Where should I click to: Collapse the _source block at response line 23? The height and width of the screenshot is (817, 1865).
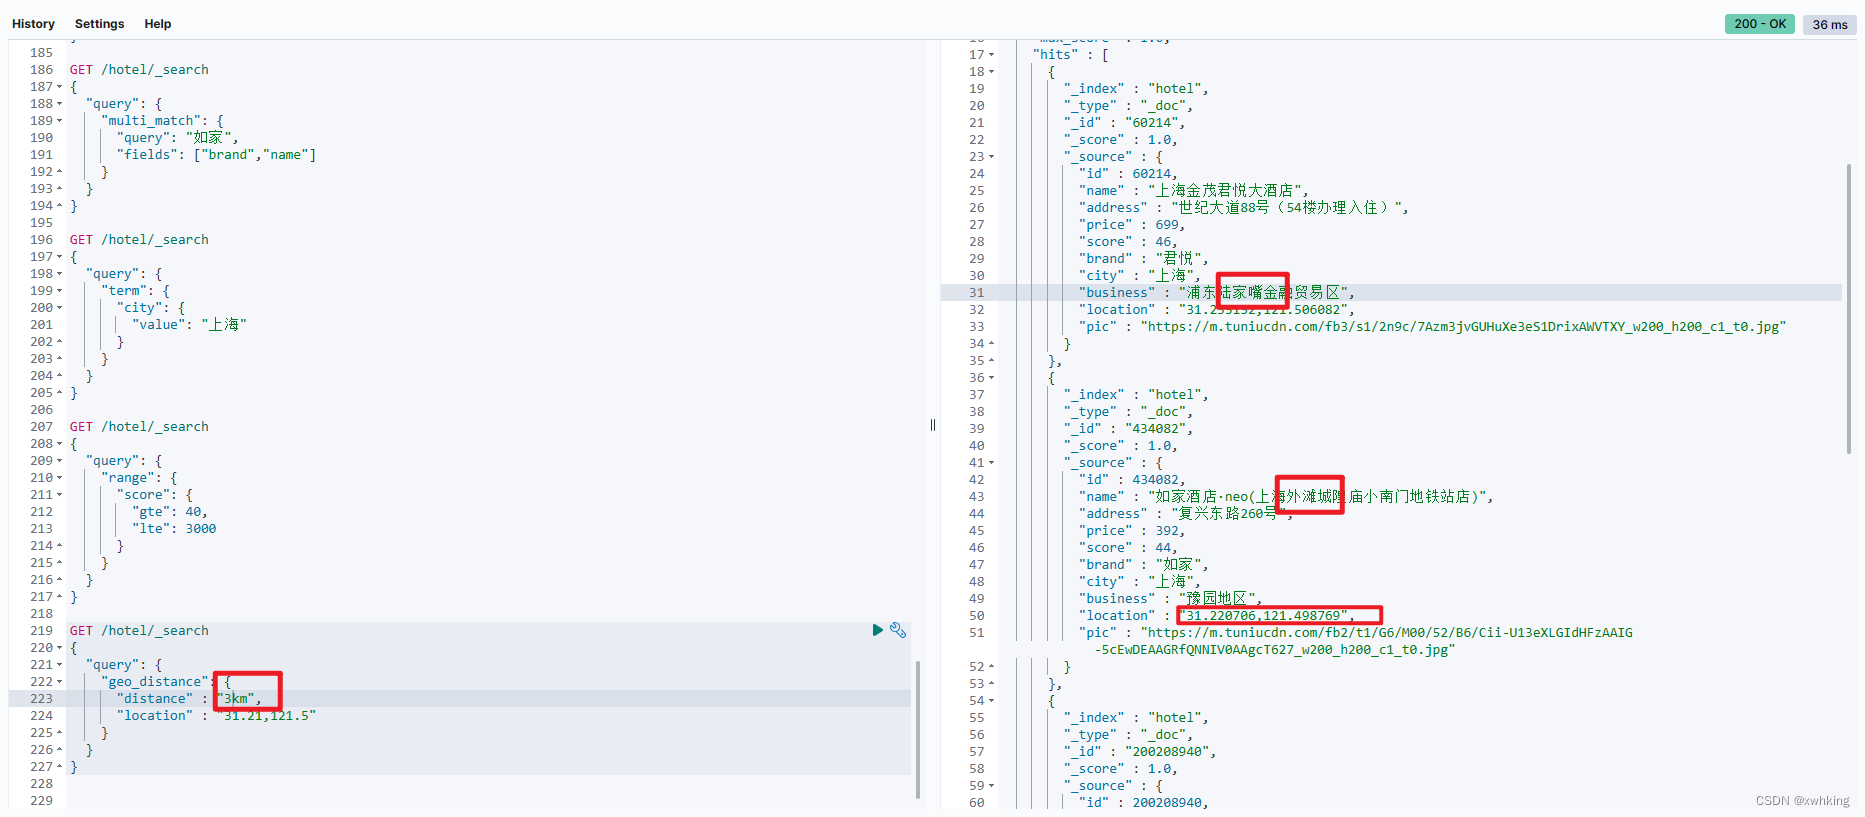(x=991, y=157)
